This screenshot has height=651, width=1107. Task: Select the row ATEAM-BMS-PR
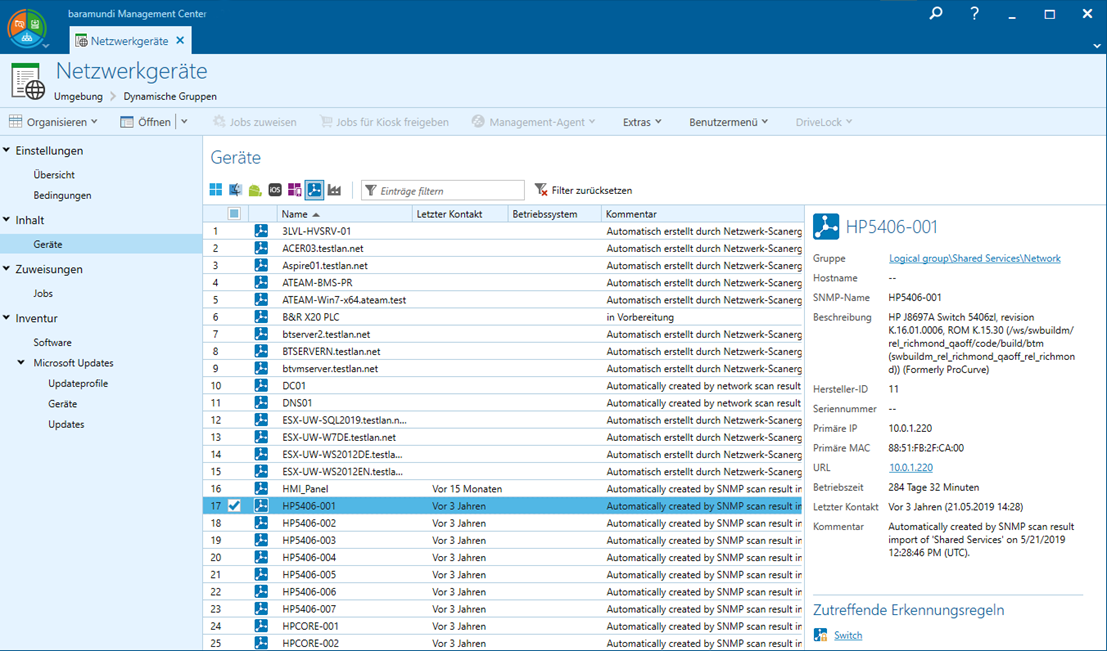pyautogui.click(x=503, y=282)
